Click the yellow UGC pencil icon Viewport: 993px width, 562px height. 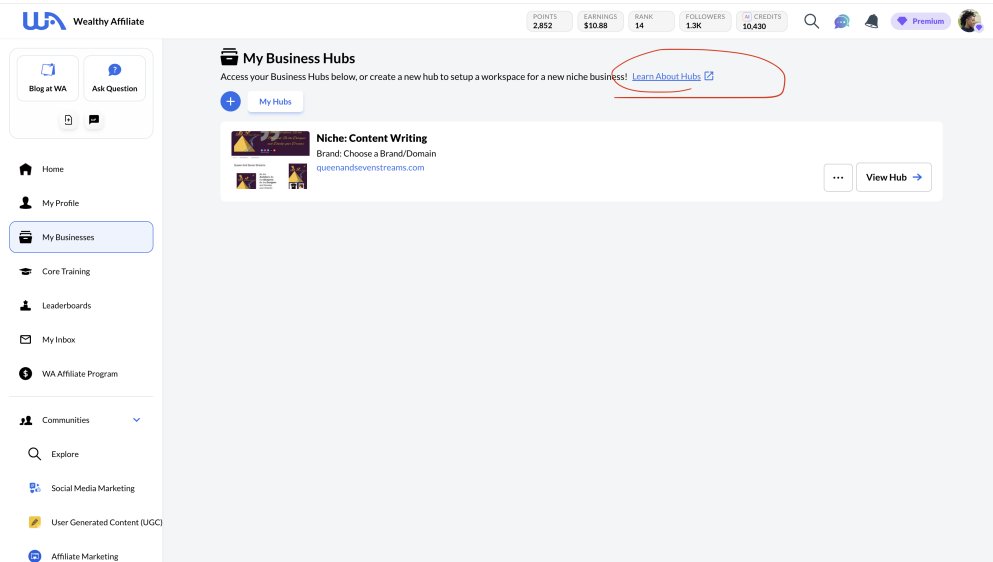click(x=35, y=522)
